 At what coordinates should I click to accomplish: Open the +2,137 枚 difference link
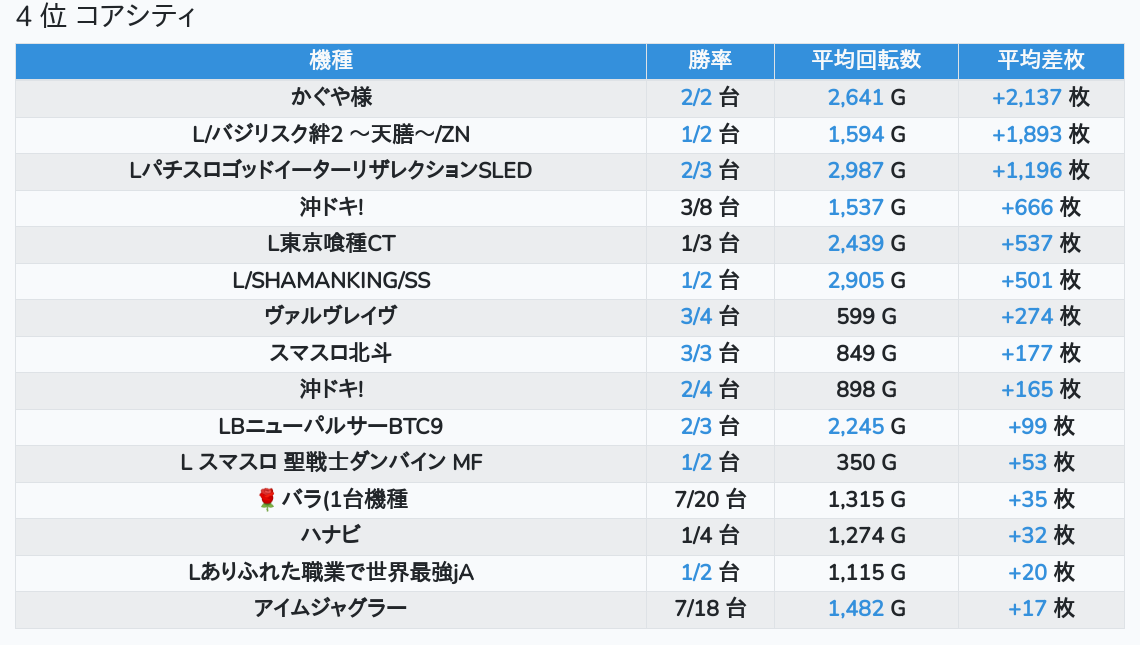tap(1027, 97)
